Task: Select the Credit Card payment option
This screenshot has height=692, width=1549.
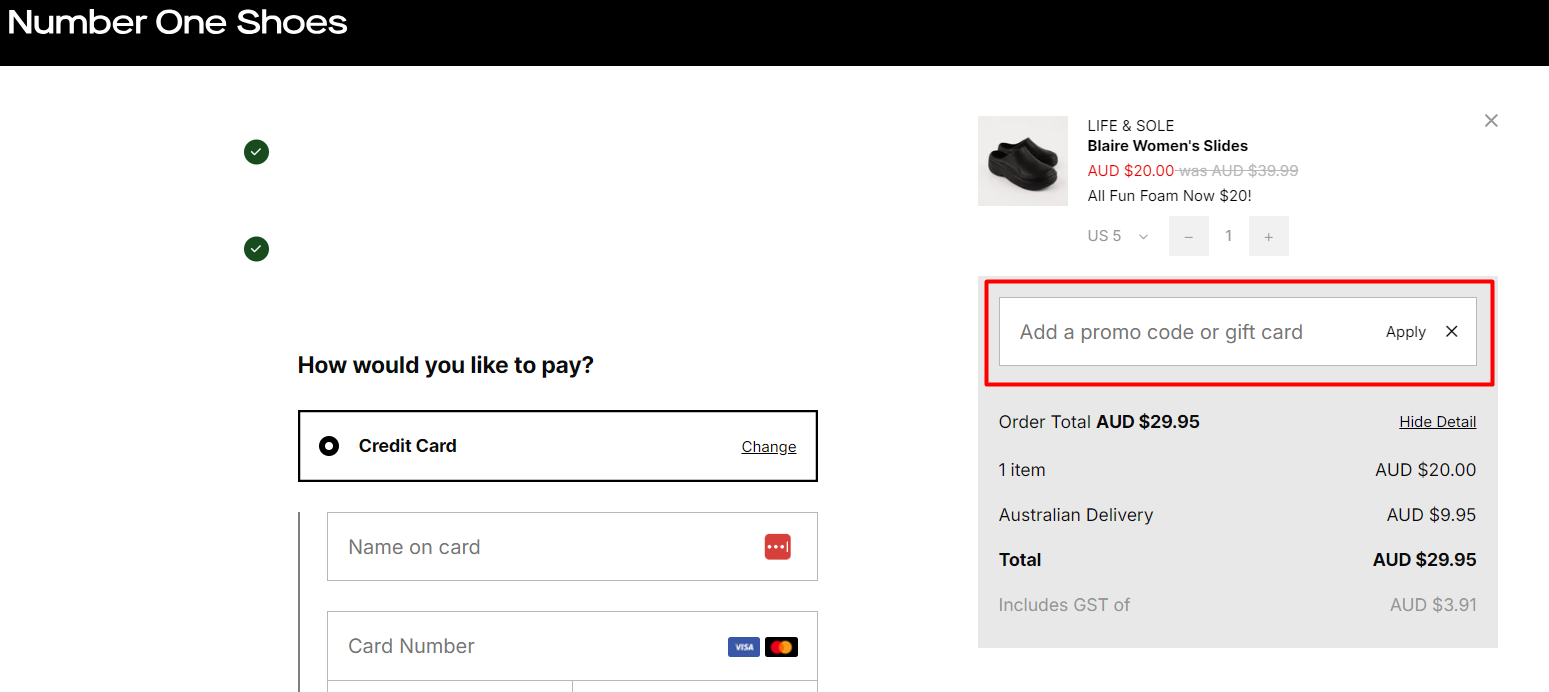Action: (329, 446)
